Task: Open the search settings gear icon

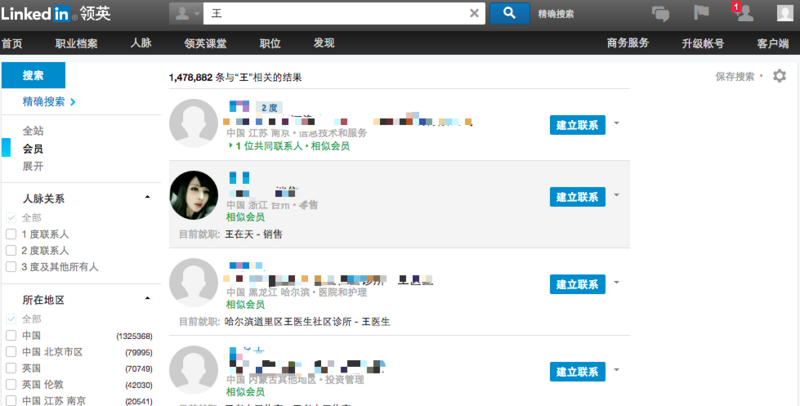Action: click(779, 76)
